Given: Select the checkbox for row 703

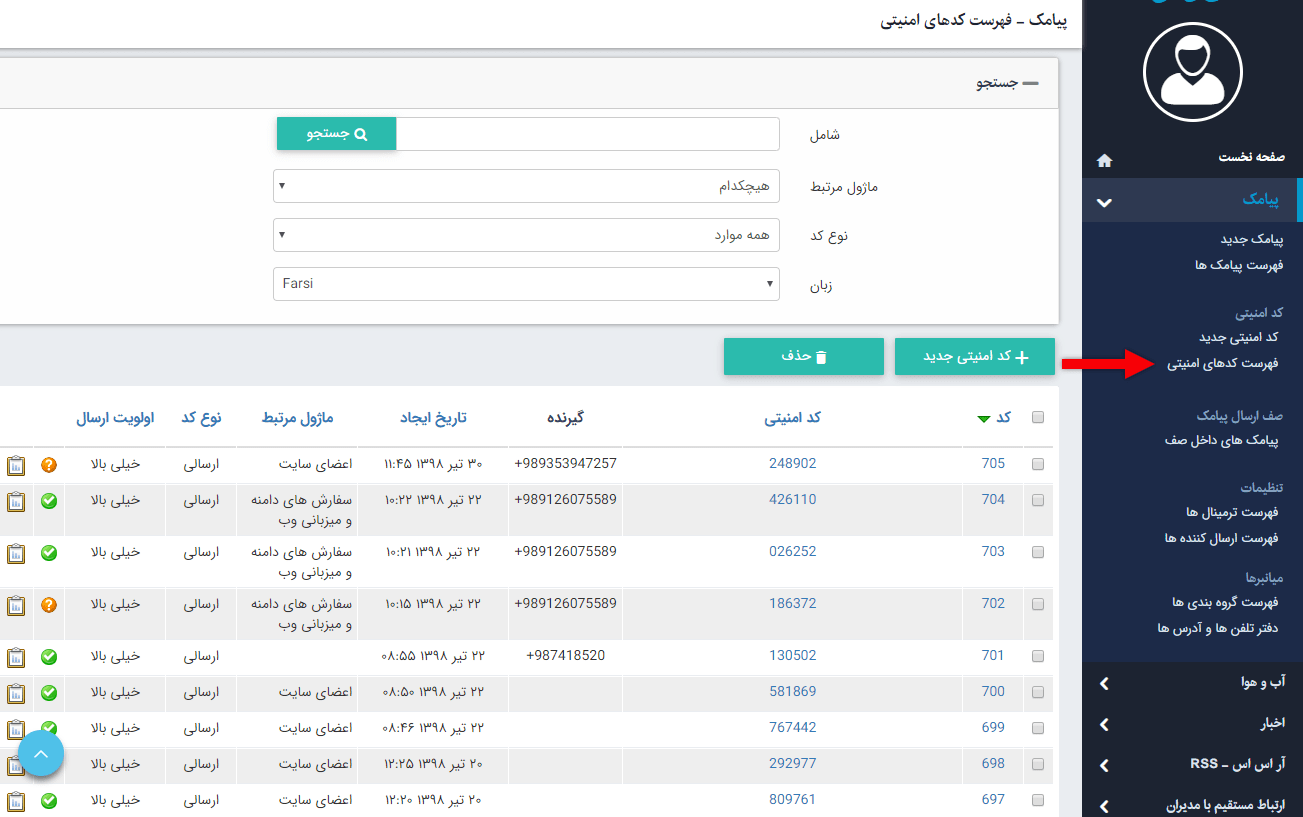Looking at the screenshot, I should (1037, 552).
